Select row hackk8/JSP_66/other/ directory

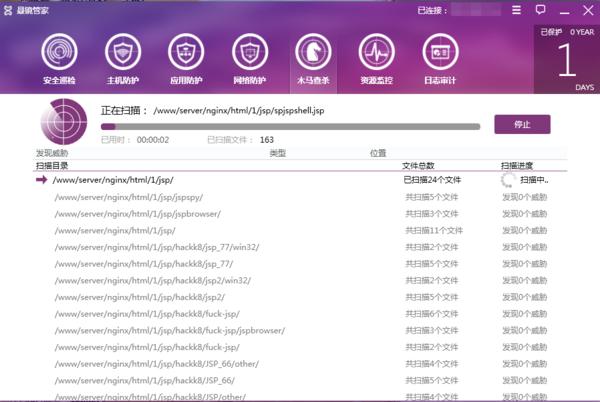[302, 364]
